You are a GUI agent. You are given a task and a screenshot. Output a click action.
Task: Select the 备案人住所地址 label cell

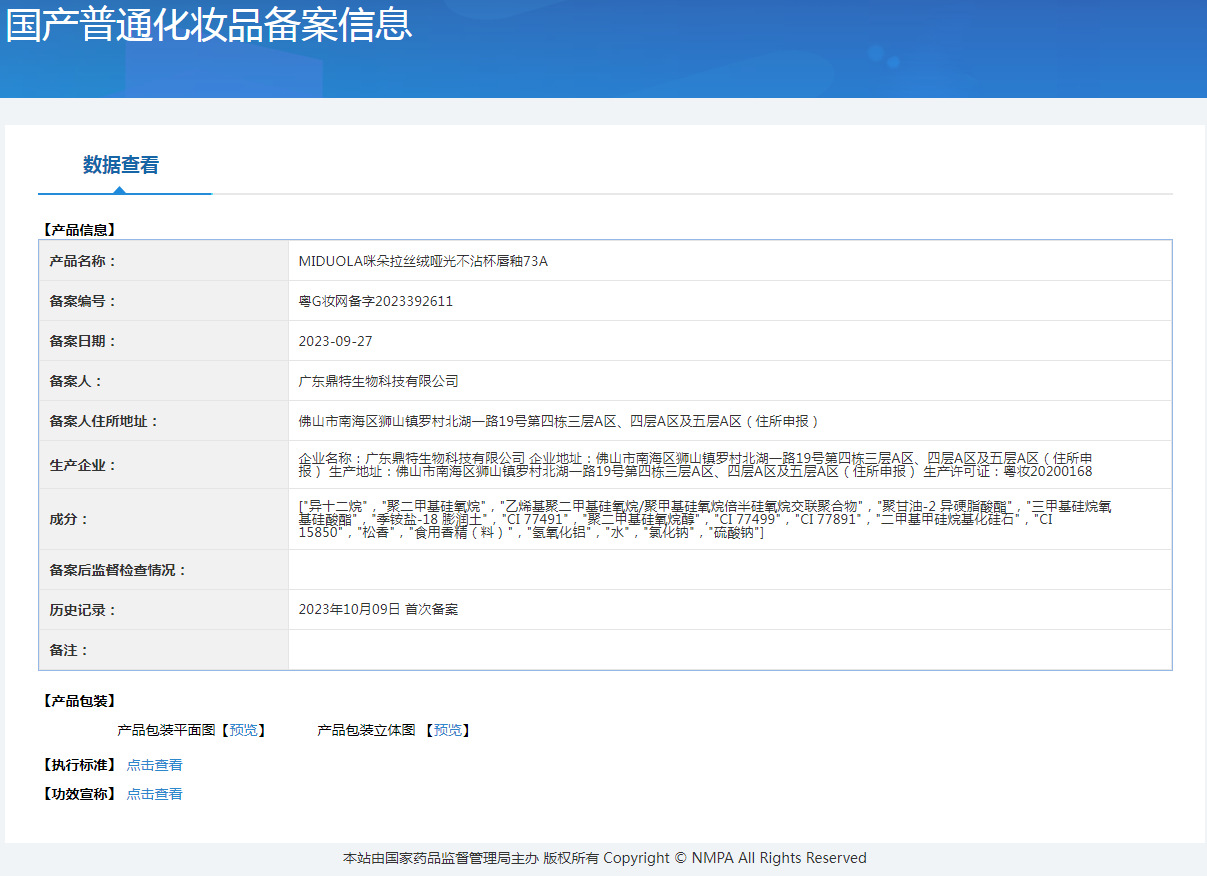coord(164,421)
